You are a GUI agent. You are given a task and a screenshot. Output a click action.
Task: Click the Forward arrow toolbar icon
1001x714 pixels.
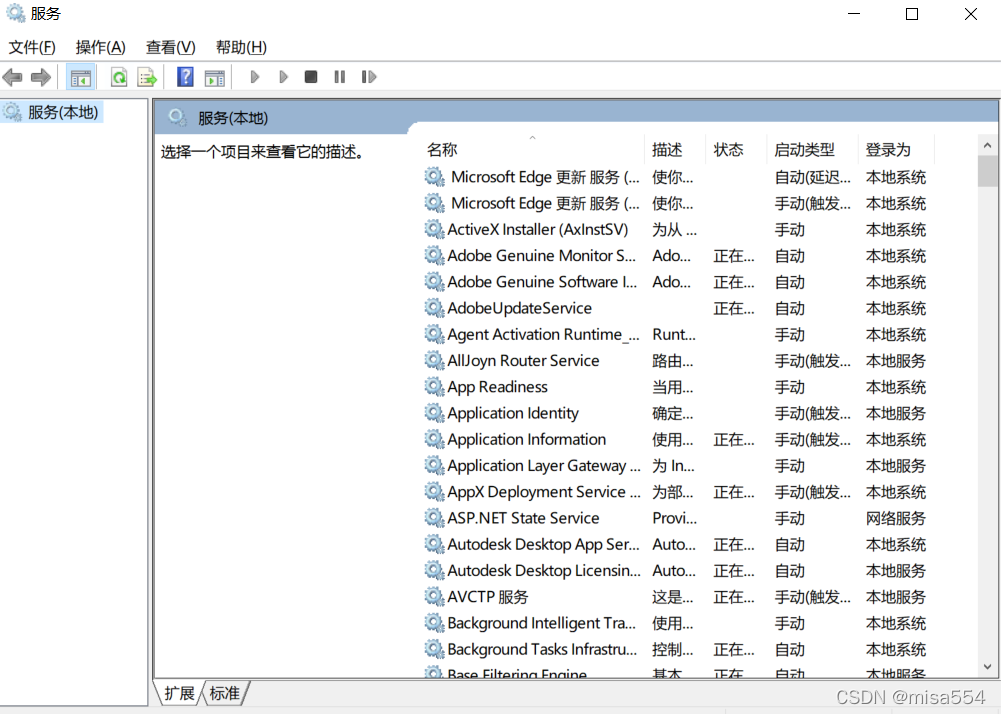pyautogui.click(x=41, y=77)
